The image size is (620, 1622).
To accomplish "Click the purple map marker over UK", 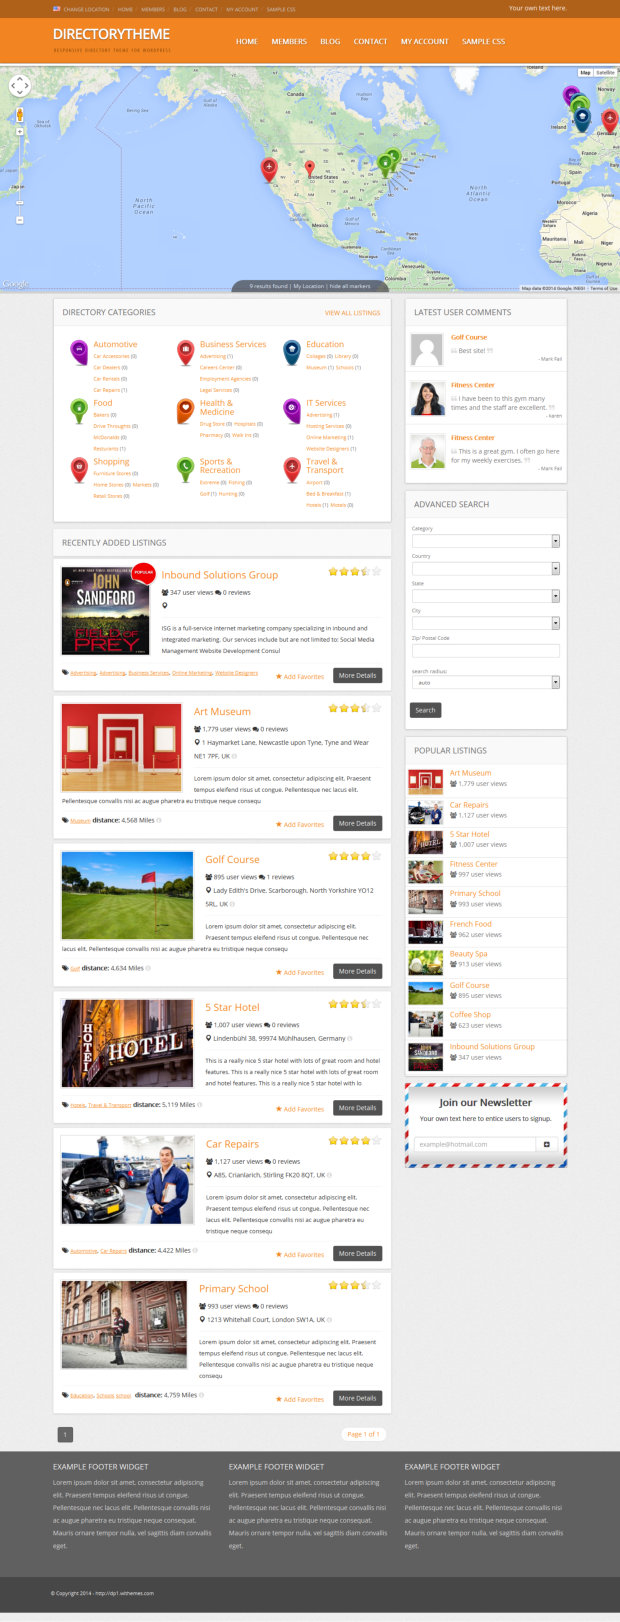I will [572, 96].
